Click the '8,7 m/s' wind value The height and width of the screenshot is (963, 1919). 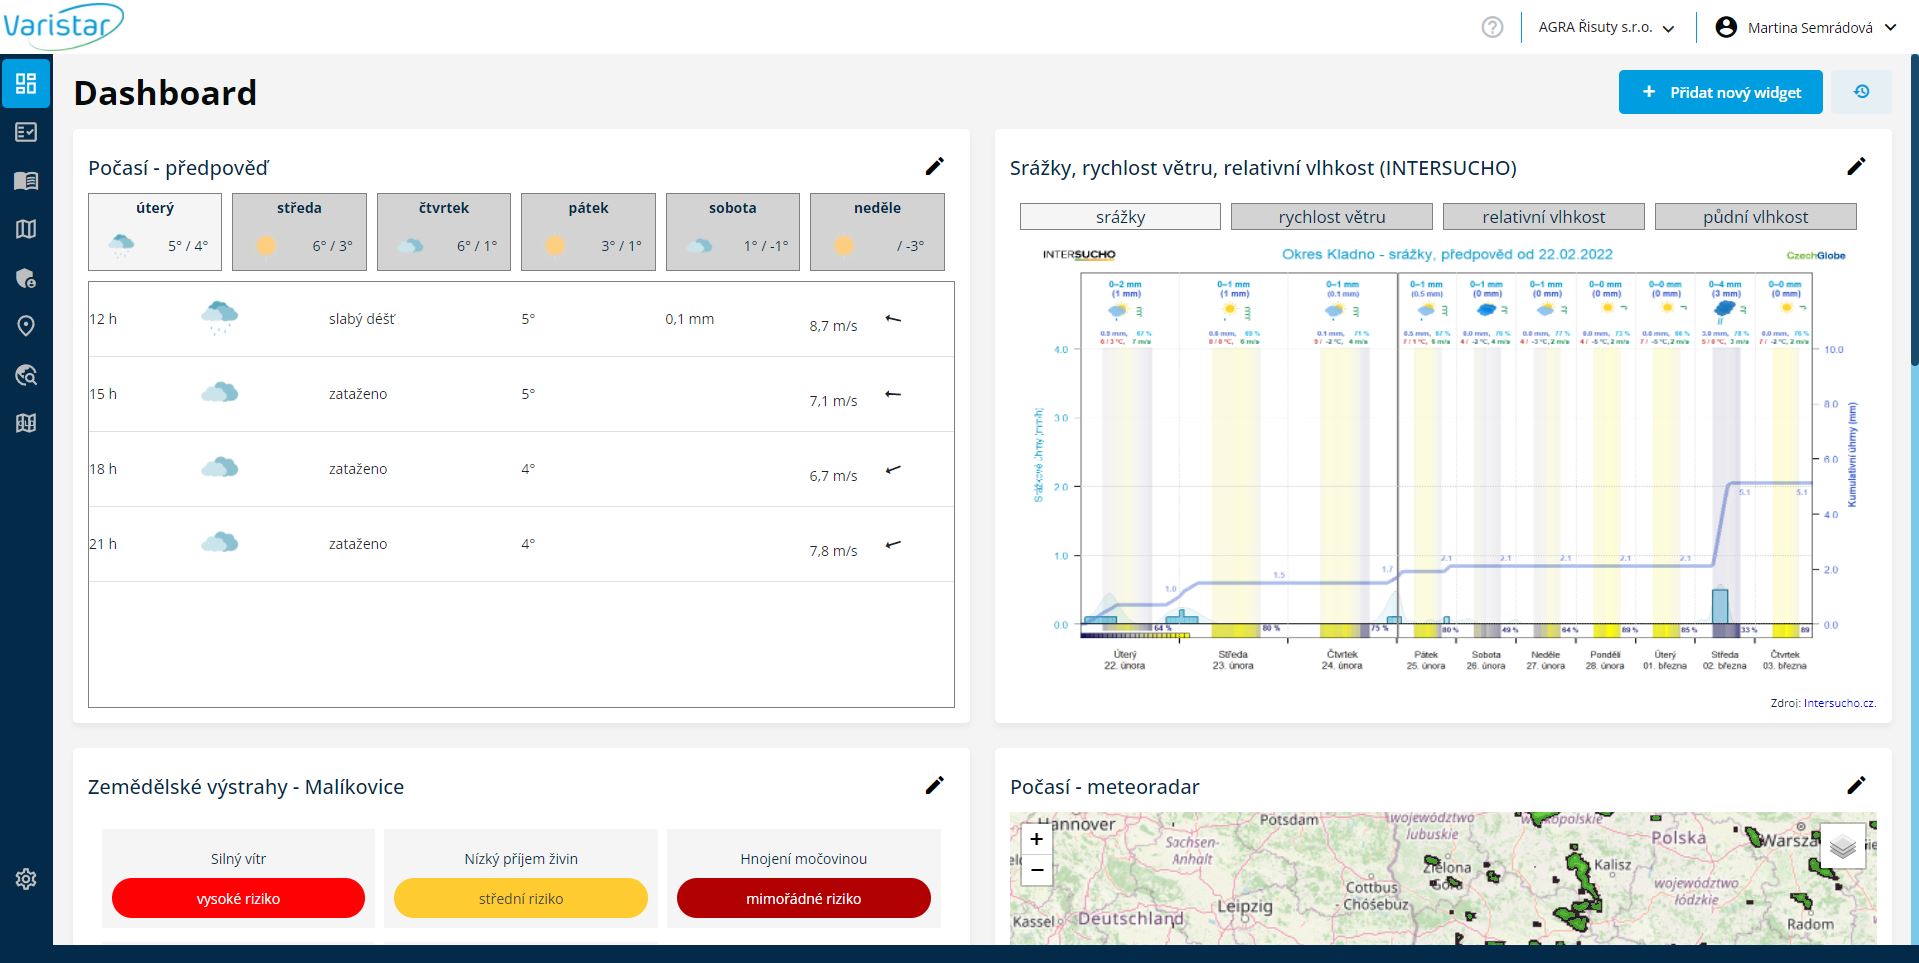[x=833, y=326]
